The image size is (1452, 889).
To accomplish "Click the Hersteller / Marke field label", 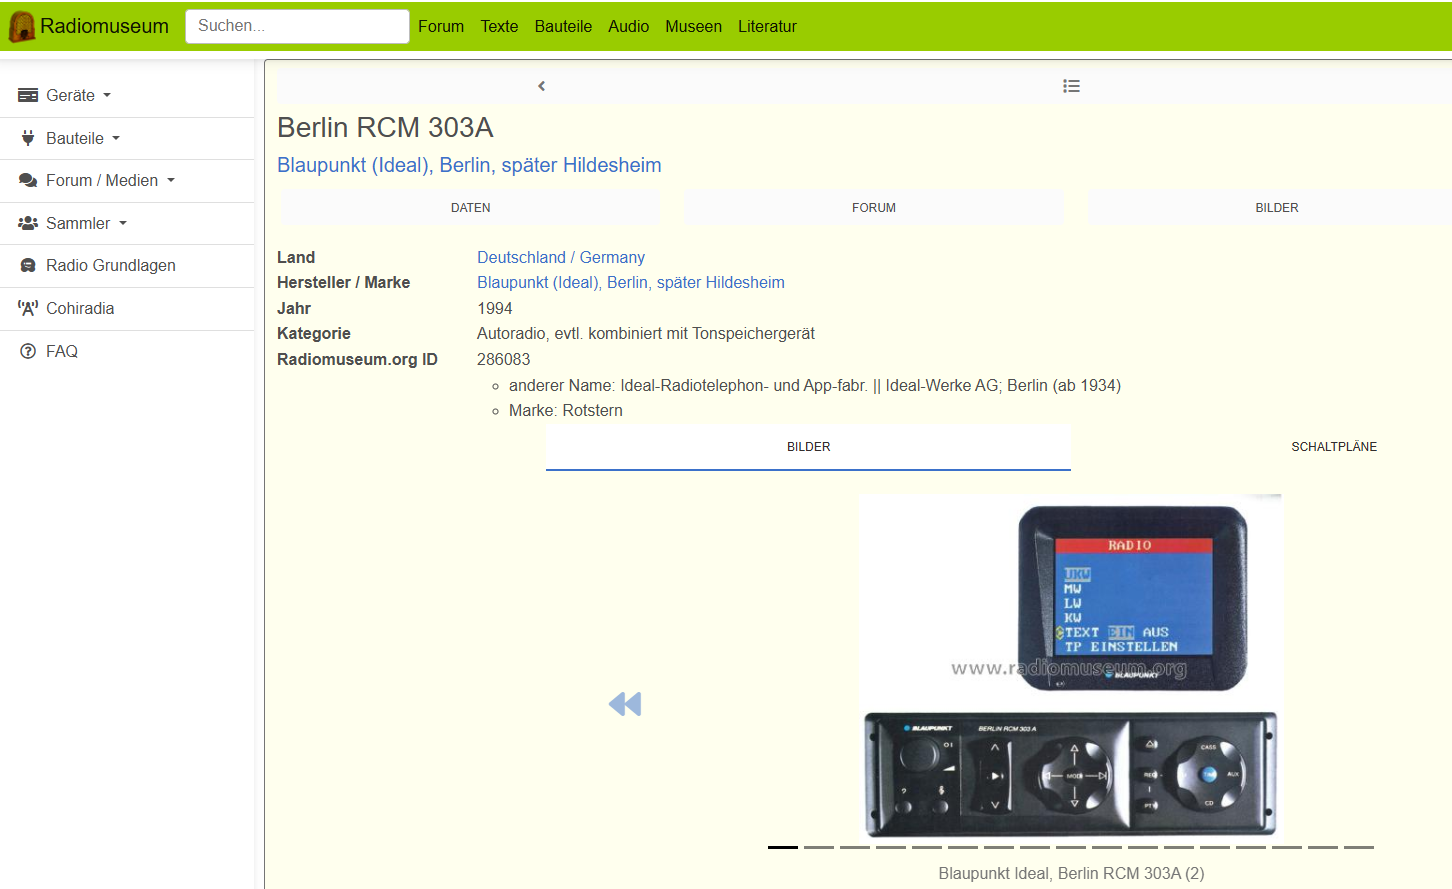I will [343, 283].
